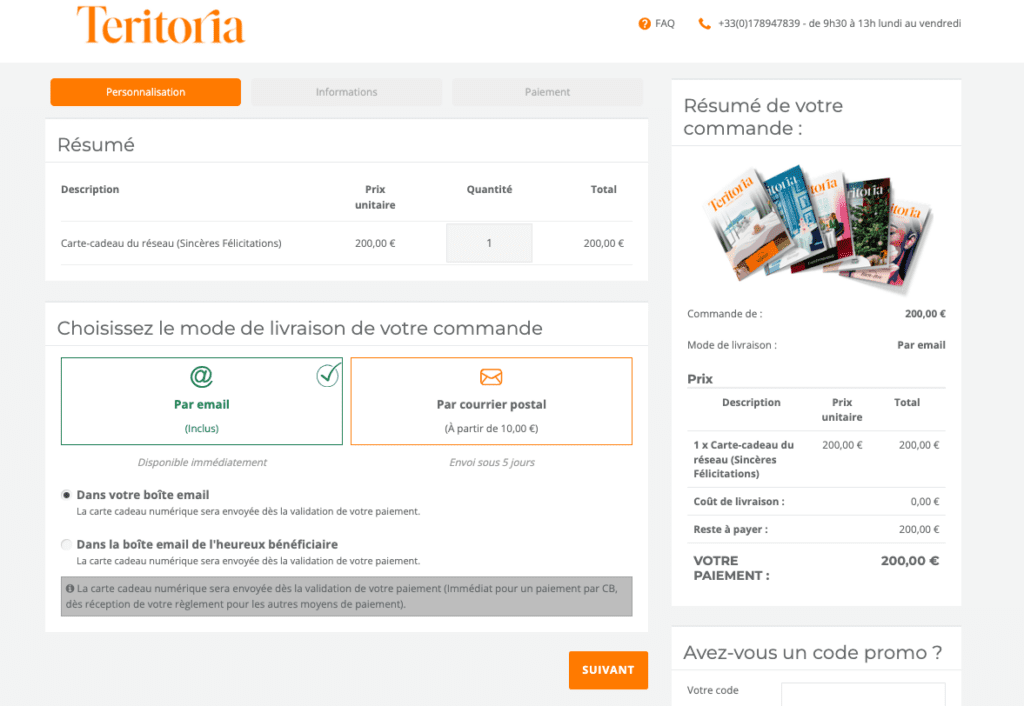
Task: Click the phone icon in header
Action: click(705, 24)
